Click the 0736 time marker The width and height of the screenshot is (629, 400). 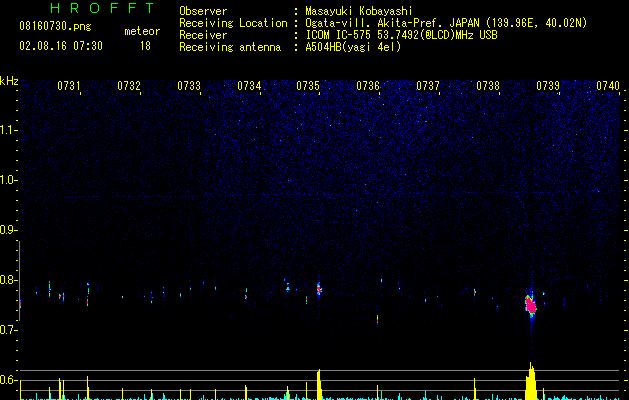(368, 86)
